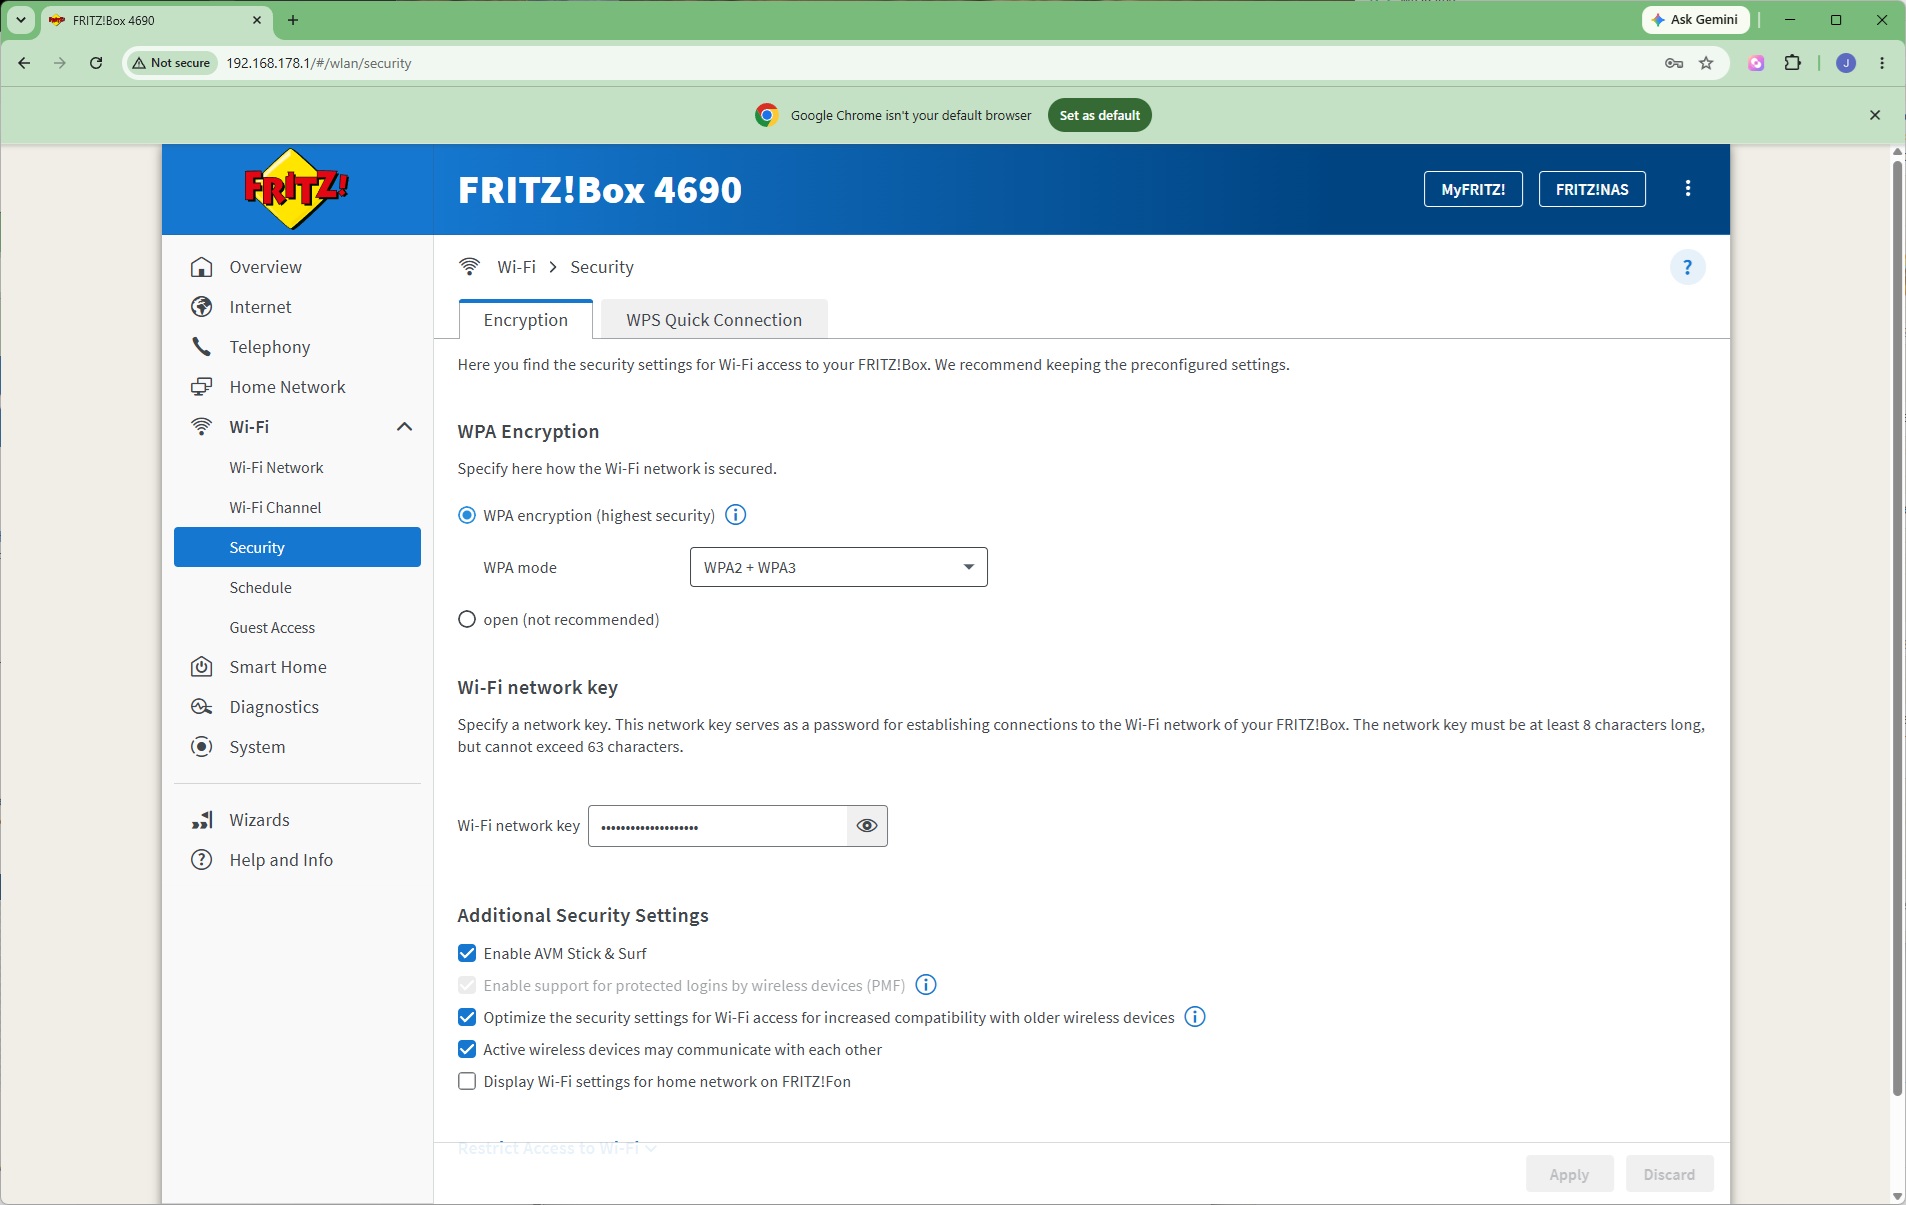Go back using browser back arrow
Screen dimensions: 1906x1205
[24, 63]
